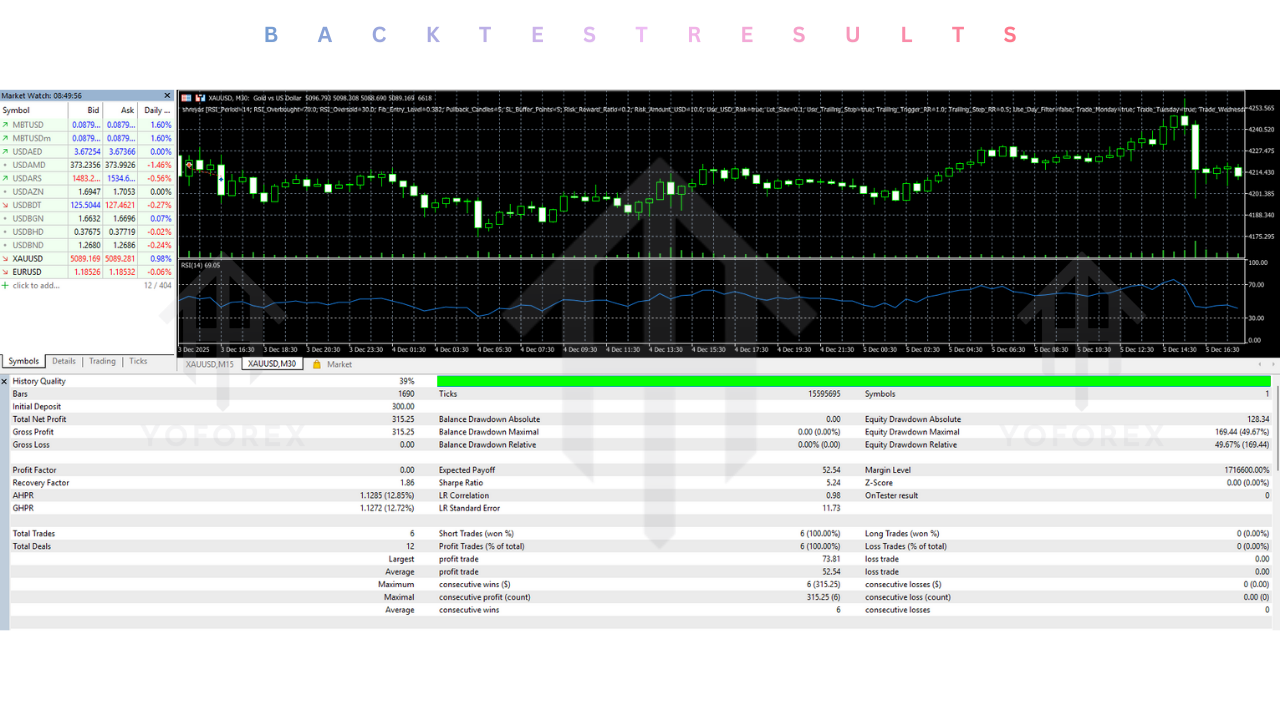Screen dimensions: 1280x720
Task: Click the red down arrow beside EURUSD
Action: (x=6, y=272)
